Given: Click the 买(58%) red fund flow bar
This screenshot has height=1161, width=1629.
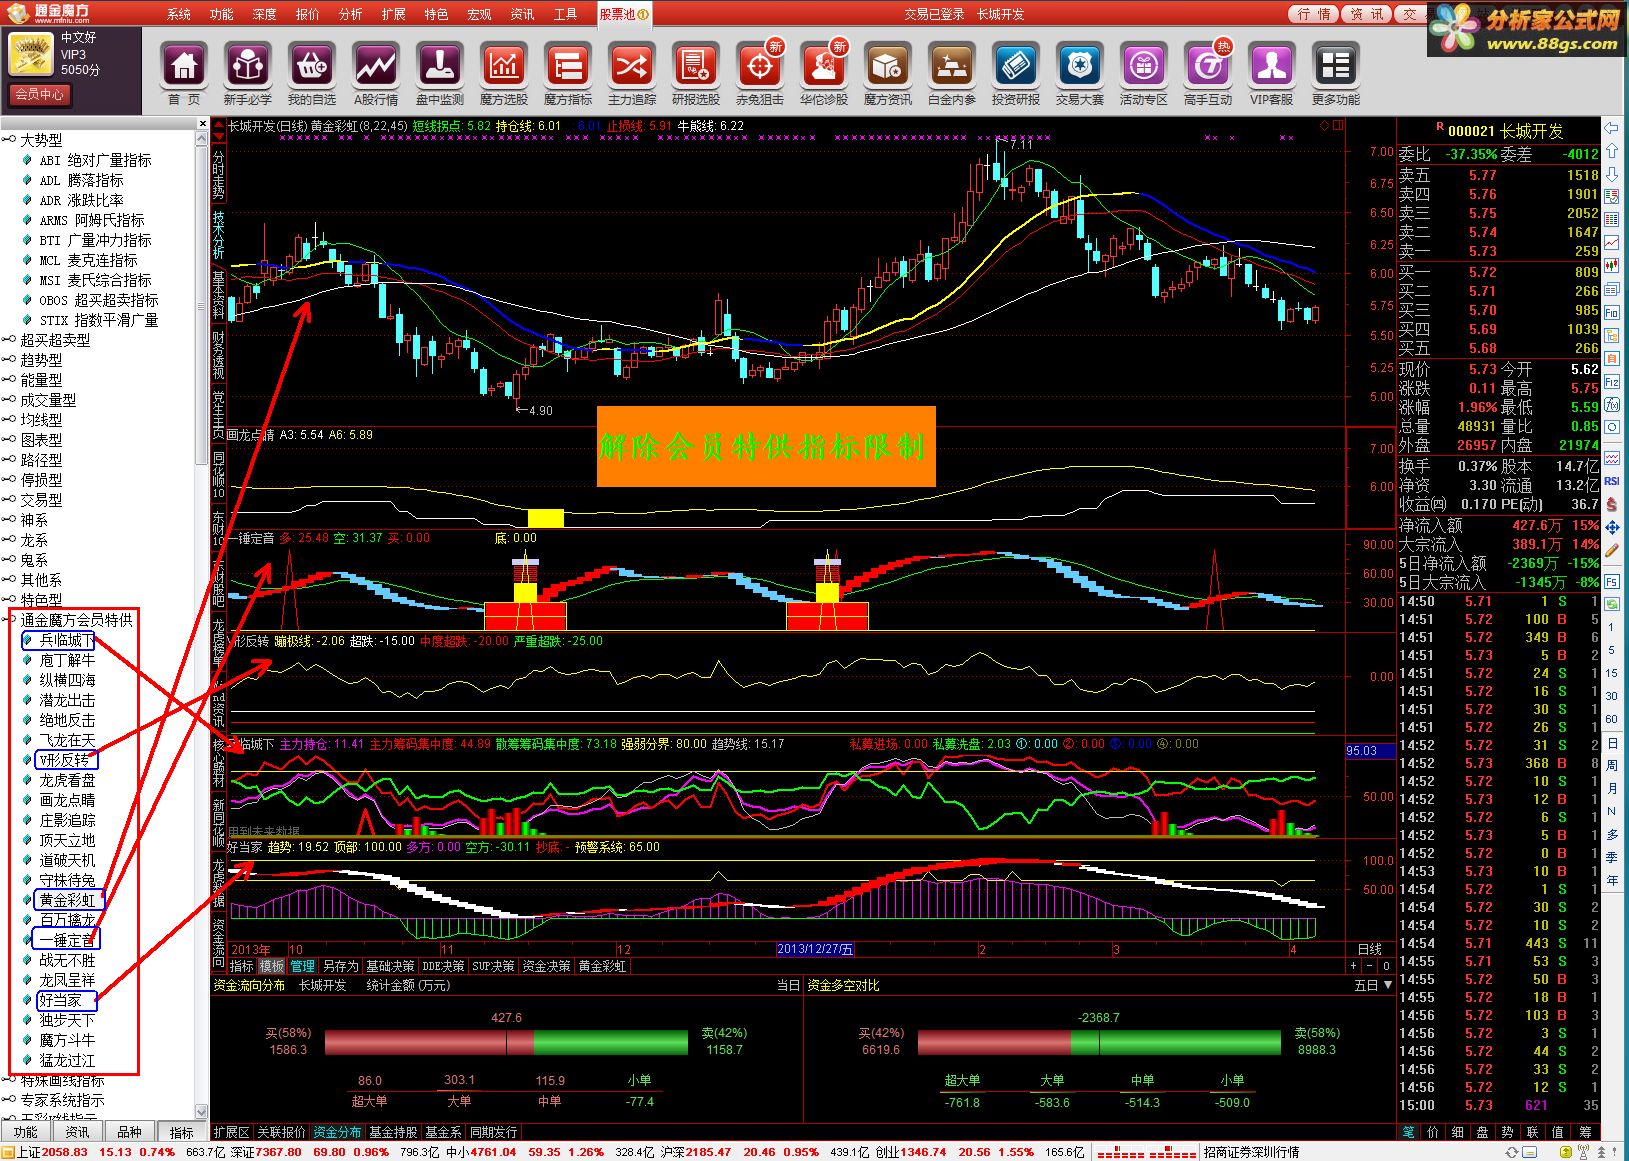Looking at the screenshot, I should pyautogui.click(x=428, y=1043).
